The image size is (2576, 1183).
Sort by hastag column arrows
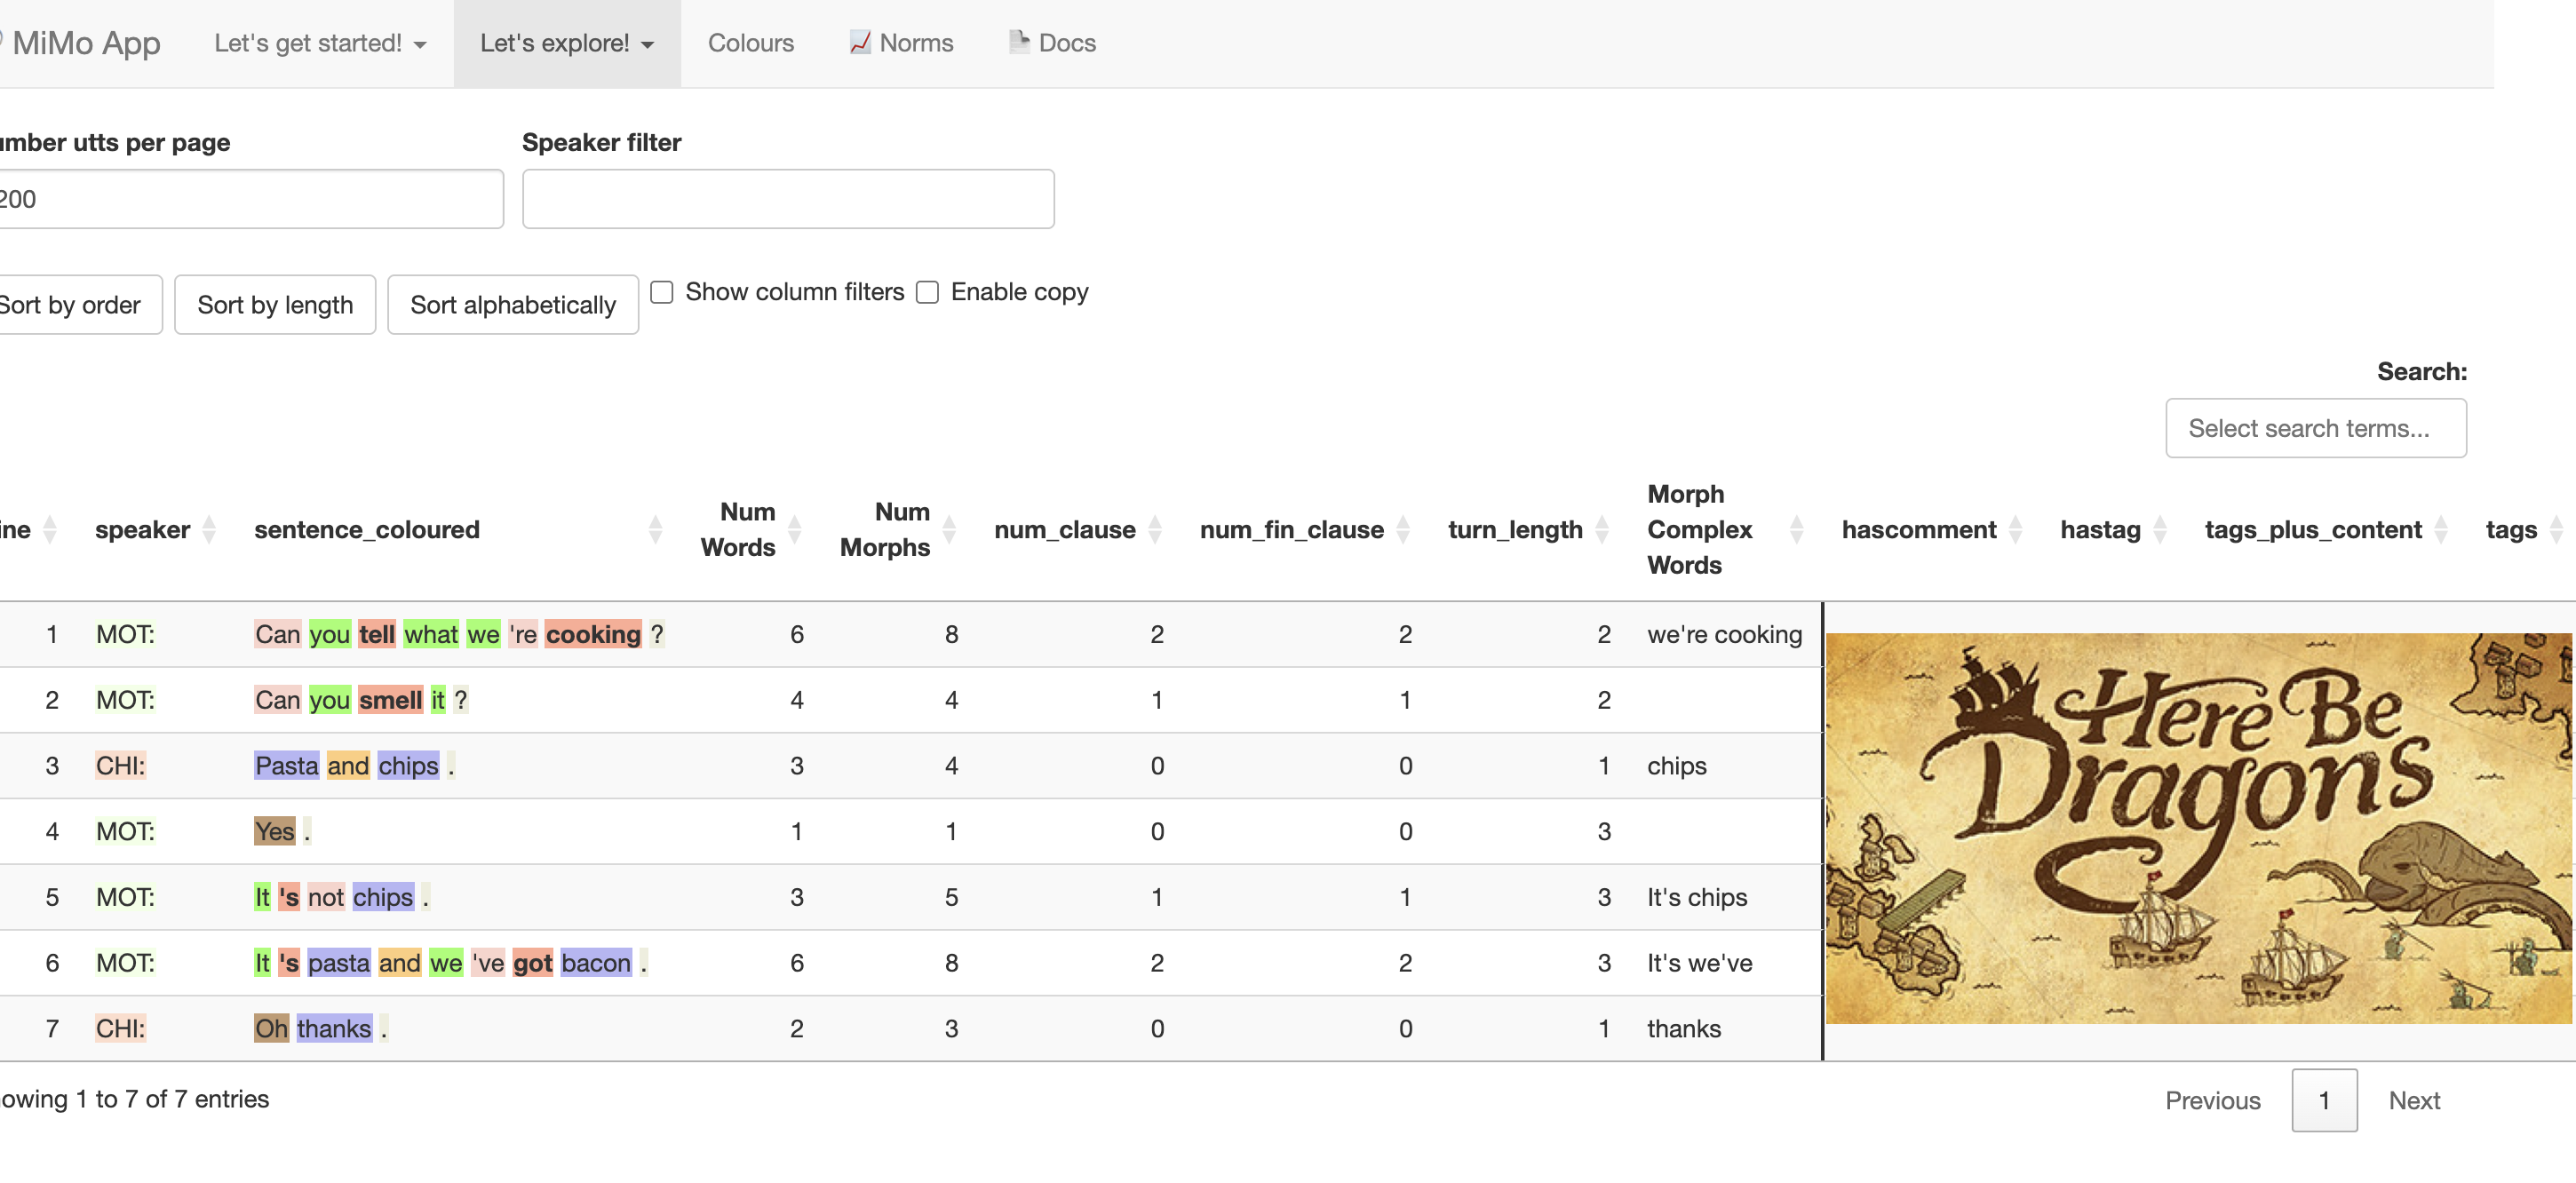[2160, 529]
